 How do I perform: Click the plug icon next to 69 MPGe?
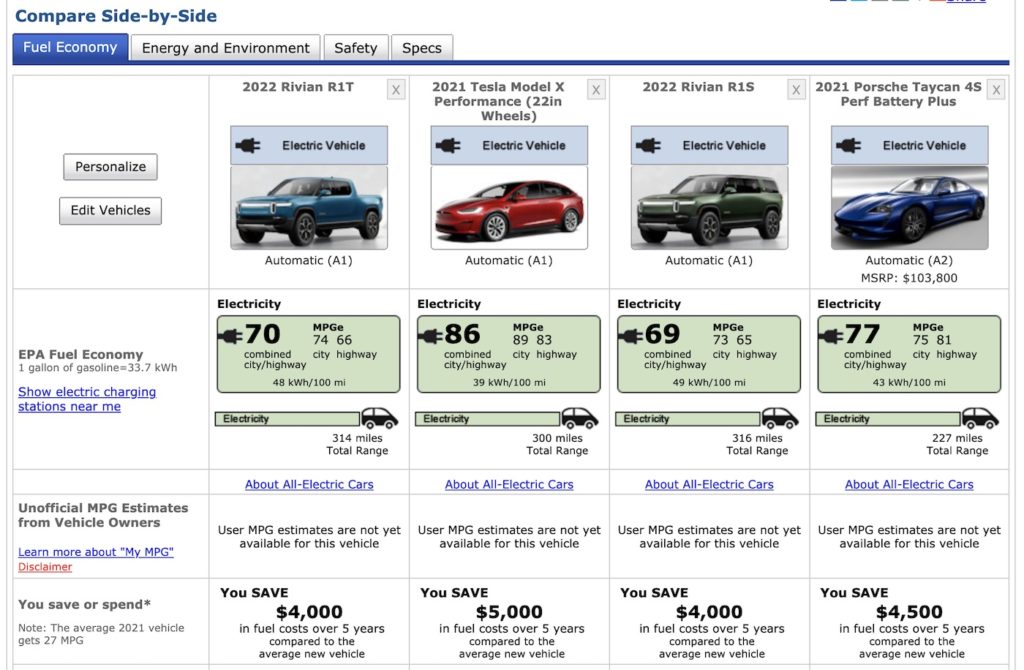(x=630, y=336)
